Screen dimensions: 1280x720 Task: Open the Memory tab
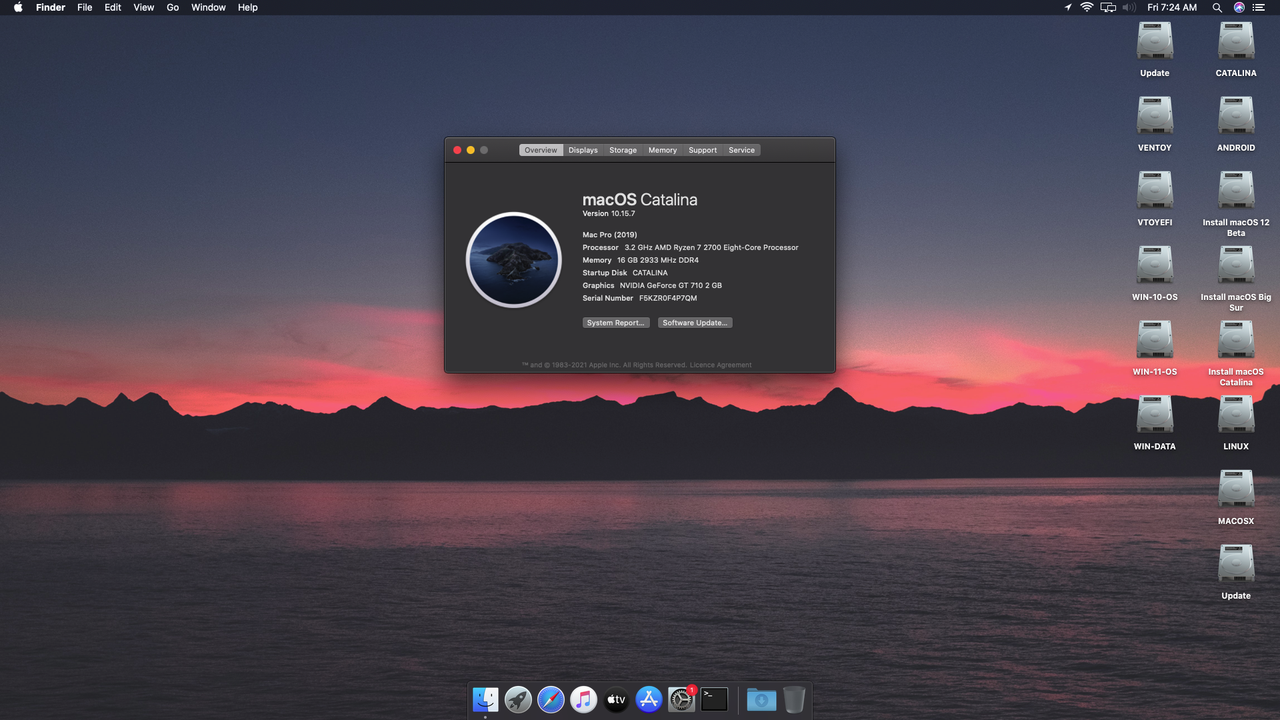pos(662,149)
